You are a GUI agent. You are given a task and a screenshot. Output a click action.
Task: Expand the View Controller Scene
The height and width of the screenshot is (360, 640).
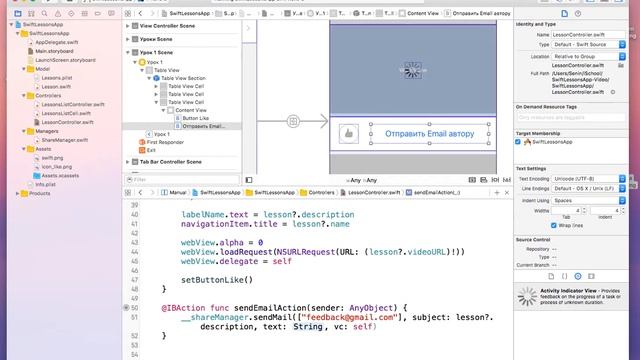click(128, 26)
